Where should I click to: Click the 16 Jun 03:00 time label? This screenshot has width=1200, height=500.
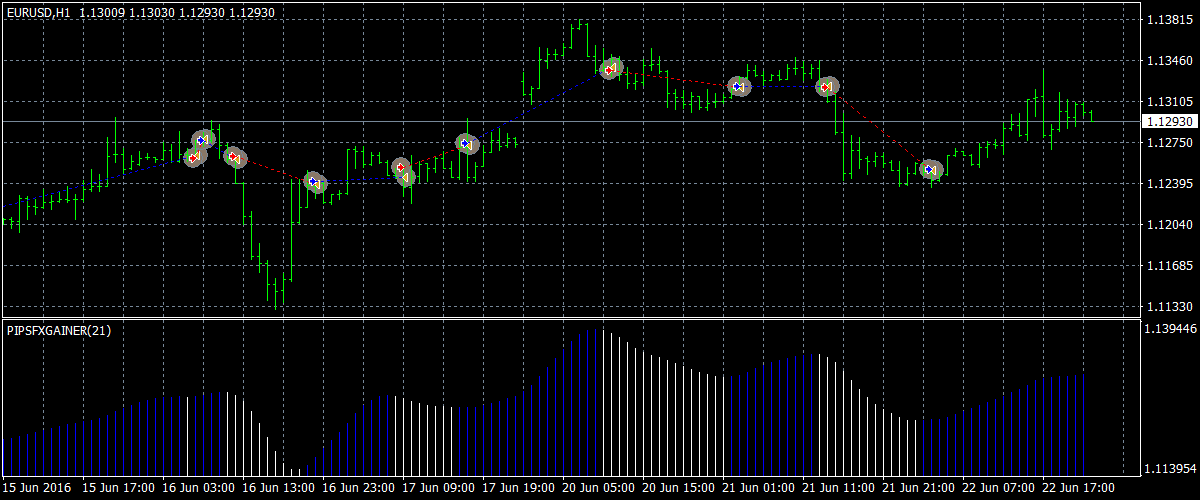pyautogui.click(x=198, y=488)
